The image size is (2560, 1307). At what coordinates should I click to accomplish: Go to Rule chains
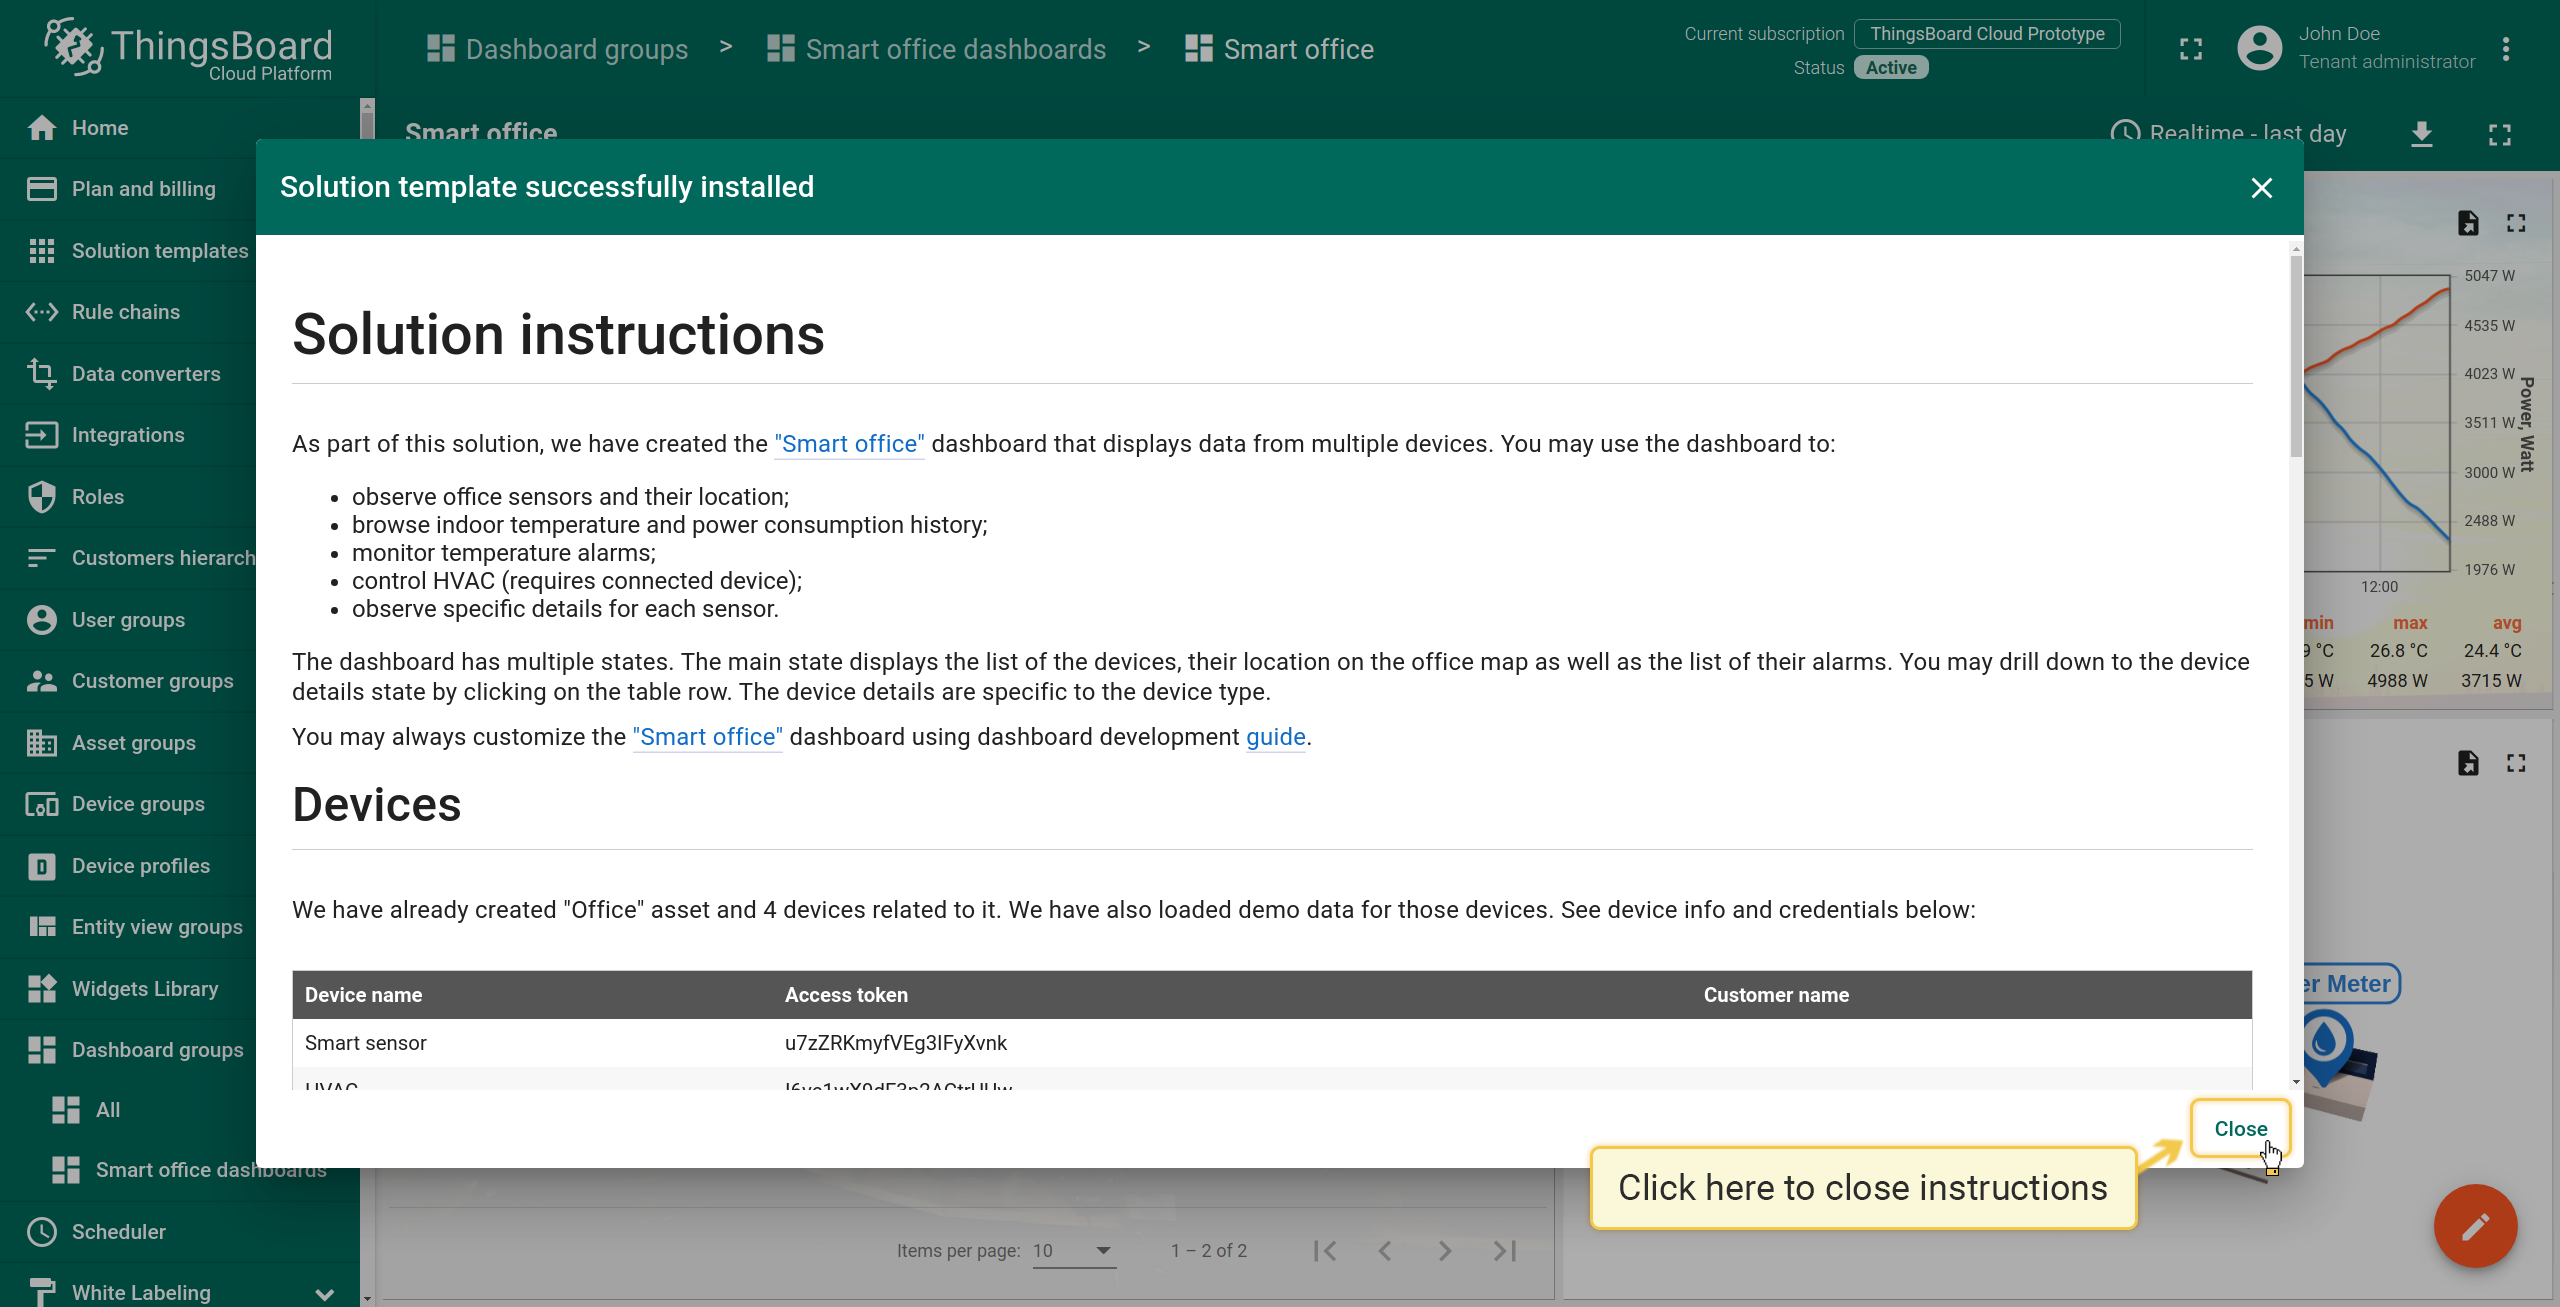pos(180,312)
